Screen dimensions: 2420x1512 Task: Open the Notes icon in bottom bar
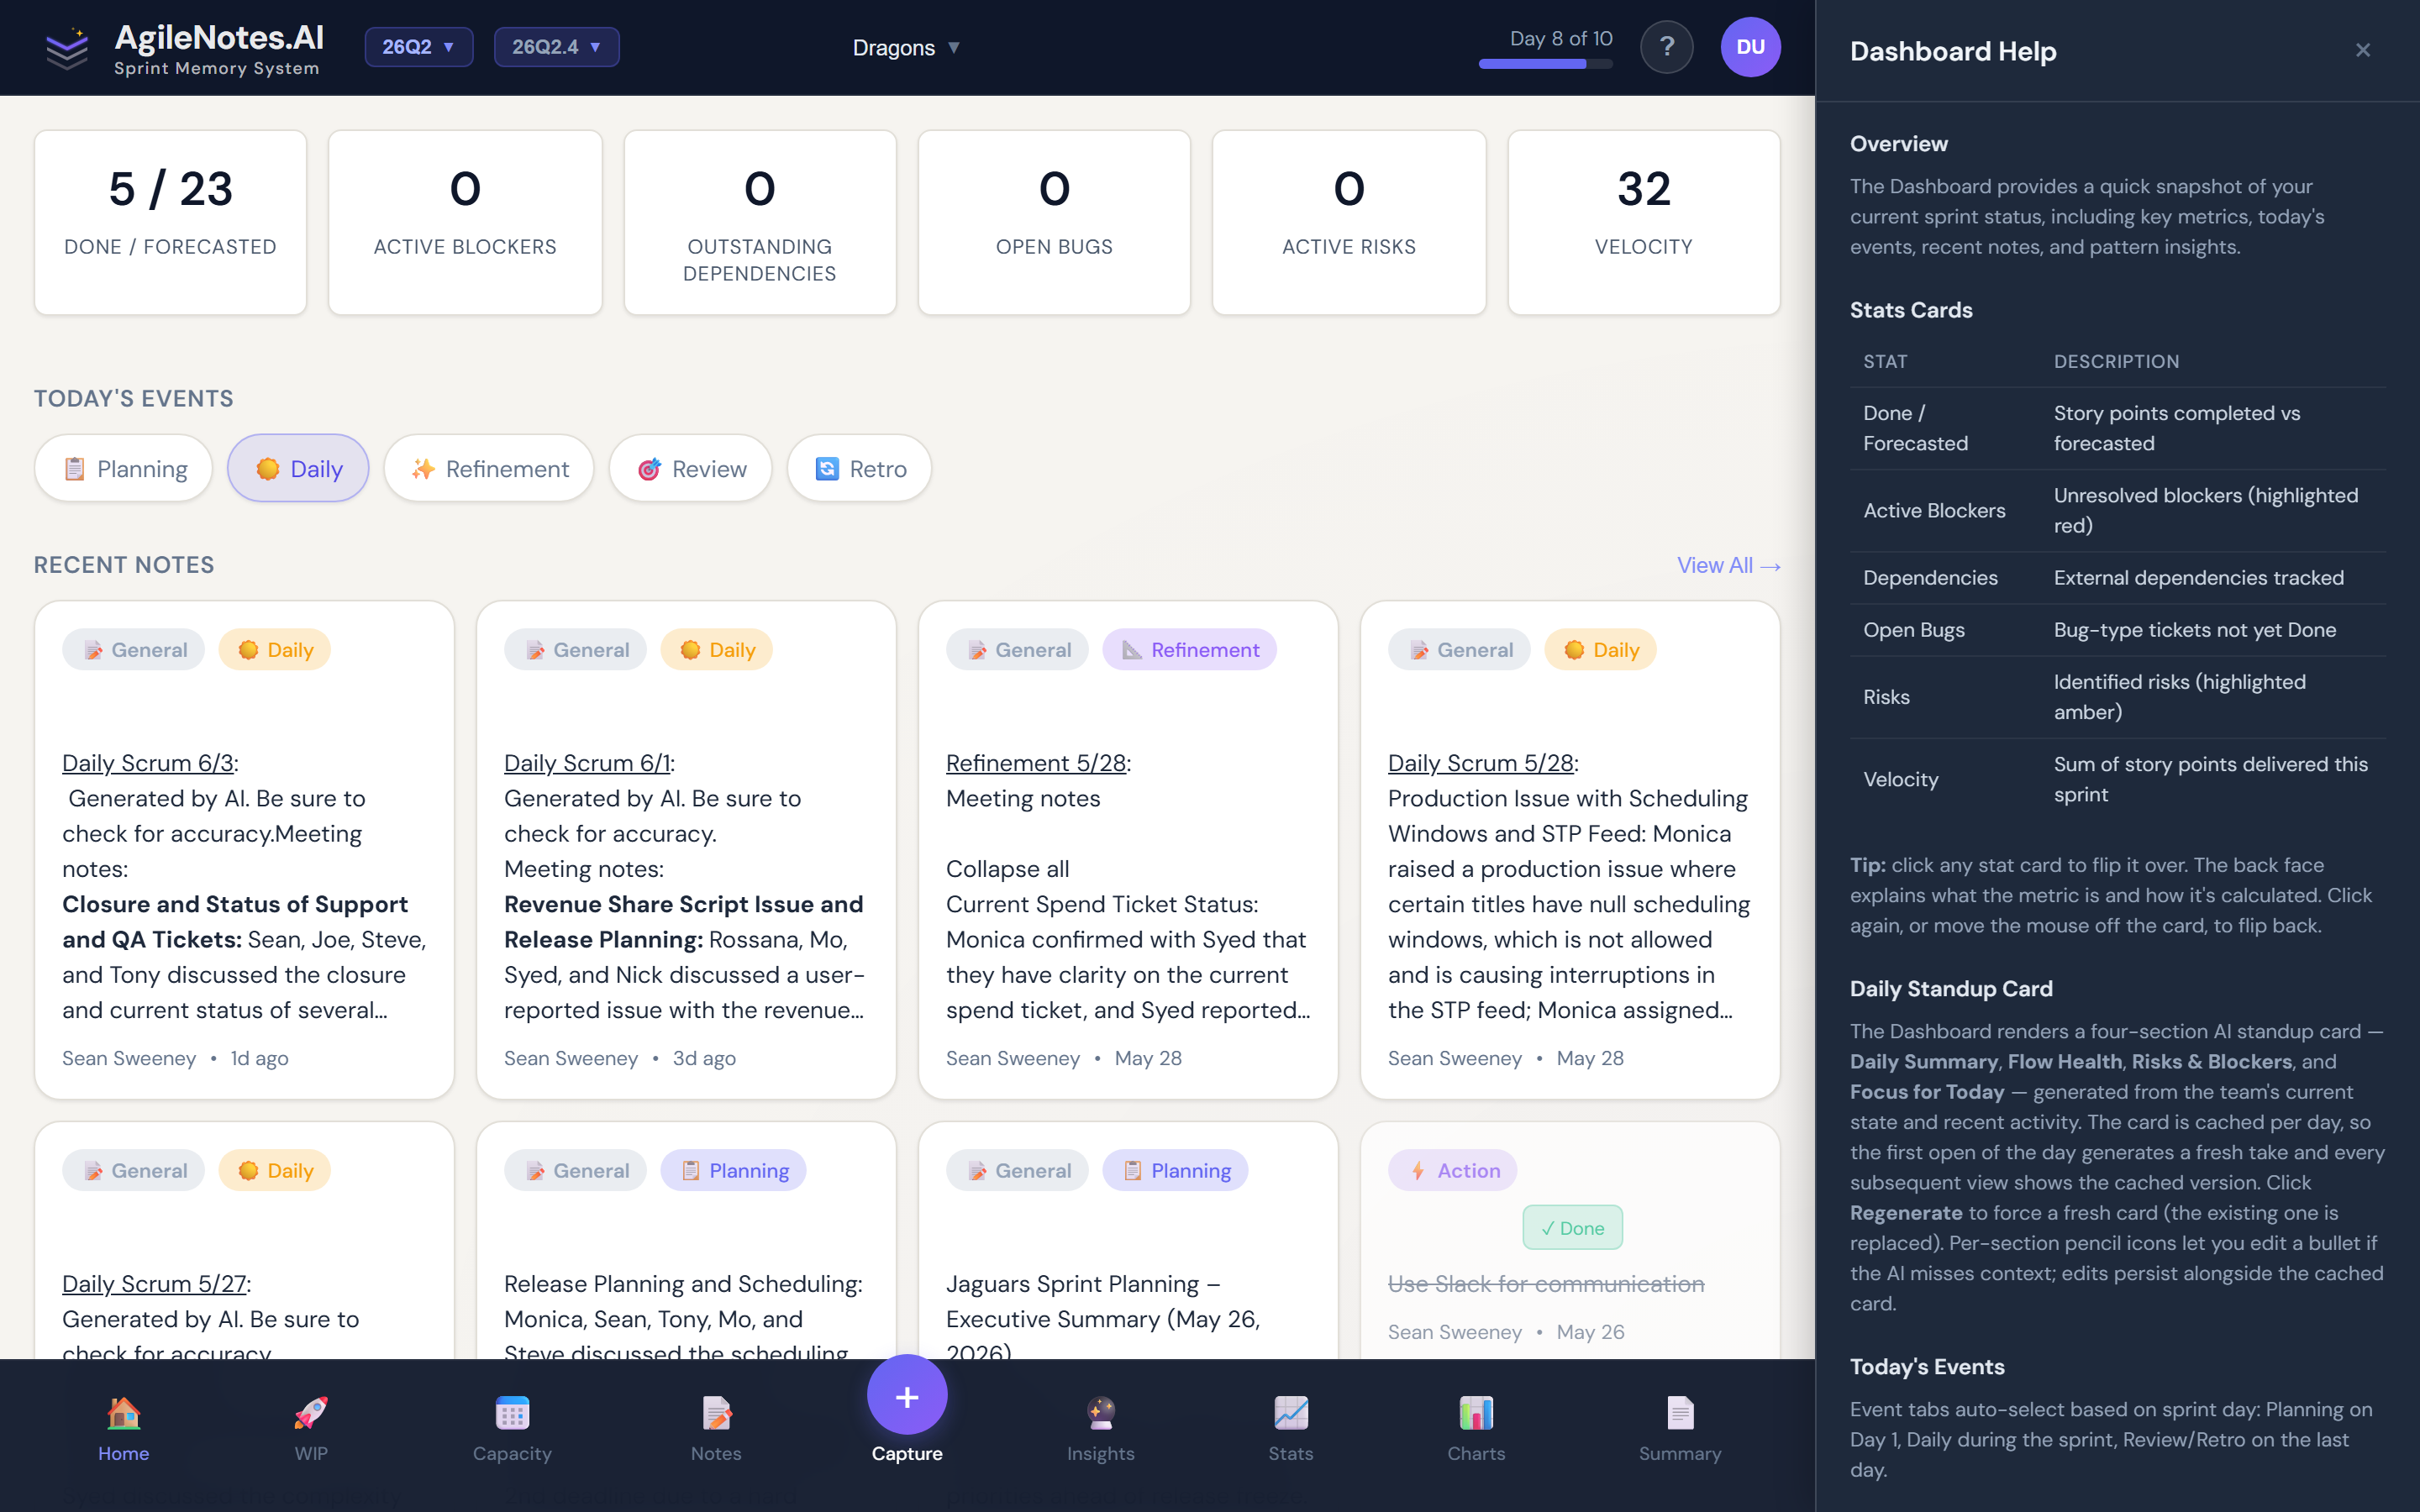(x=716, y=1414)
